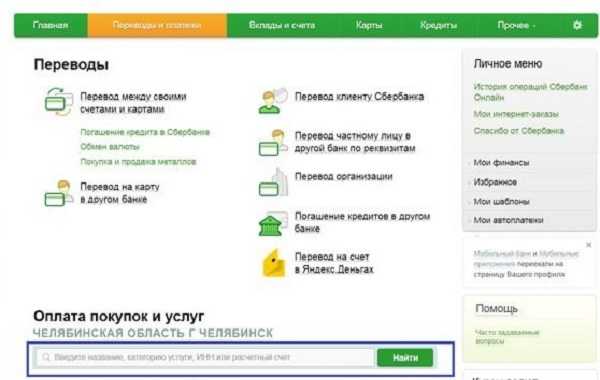Click the Перевод клиенту Сбербанка icon
Screen dimensions: 600x380
273,101
